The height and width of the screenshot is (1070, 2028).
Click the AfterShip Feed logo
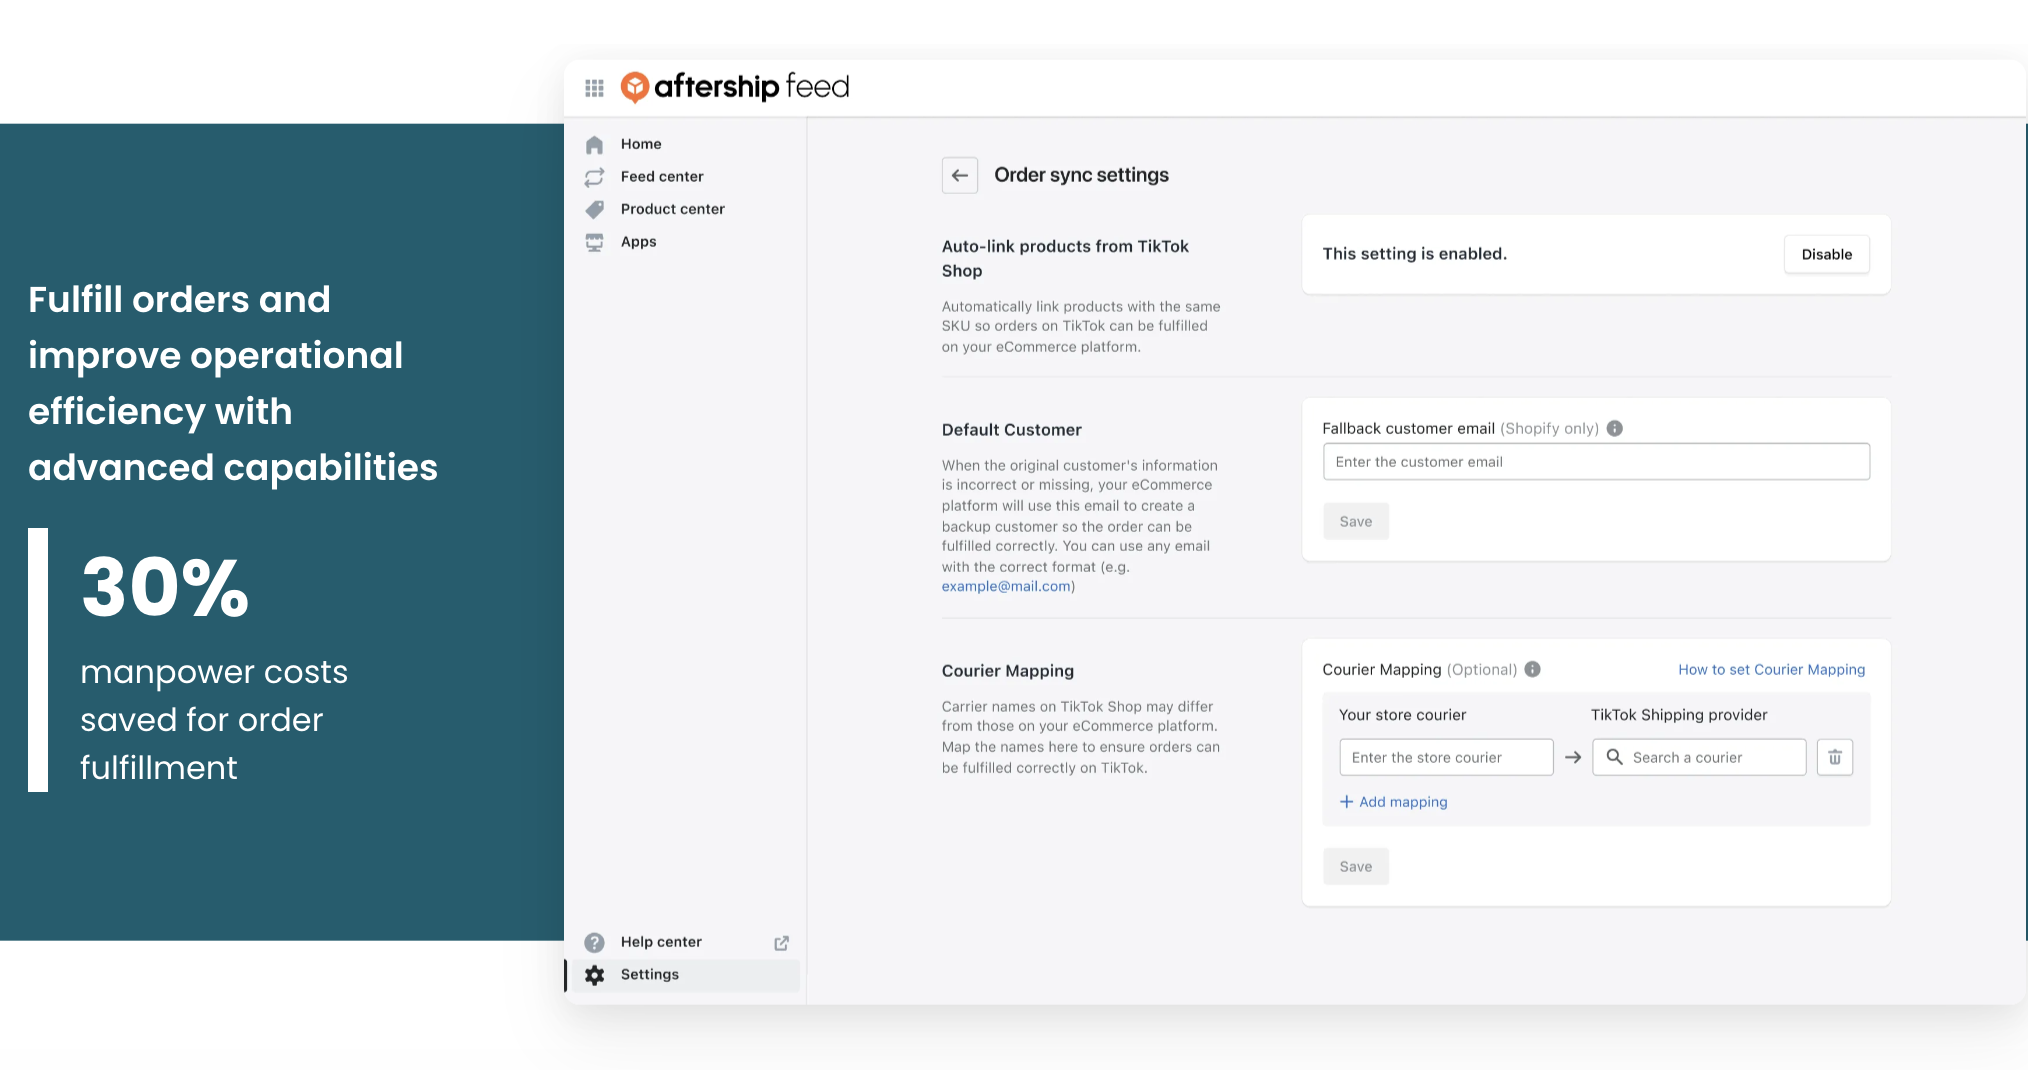tap(735, 87)
